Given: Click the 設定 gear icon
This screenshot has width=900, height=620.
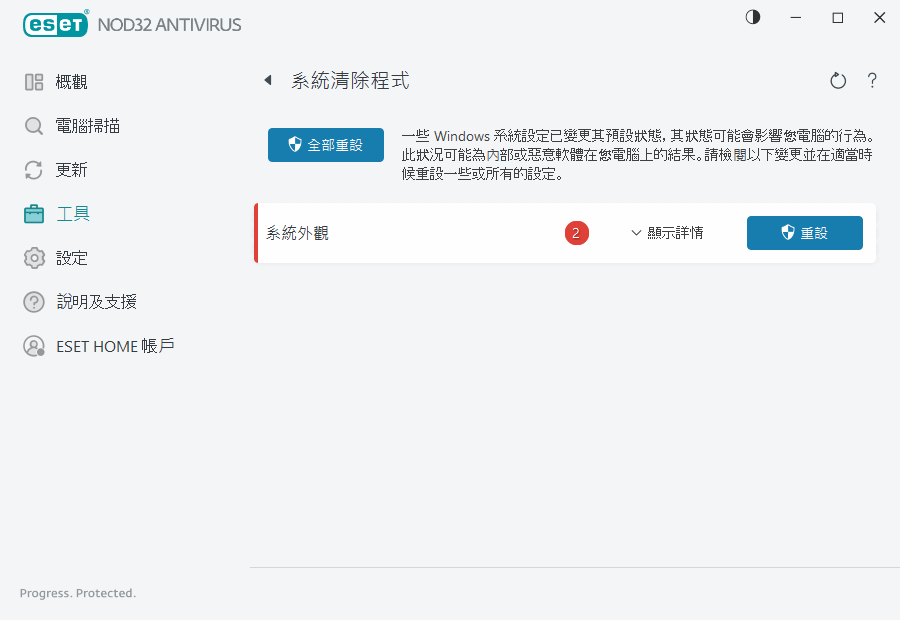Looking at the screenshot, I should 34,258.
